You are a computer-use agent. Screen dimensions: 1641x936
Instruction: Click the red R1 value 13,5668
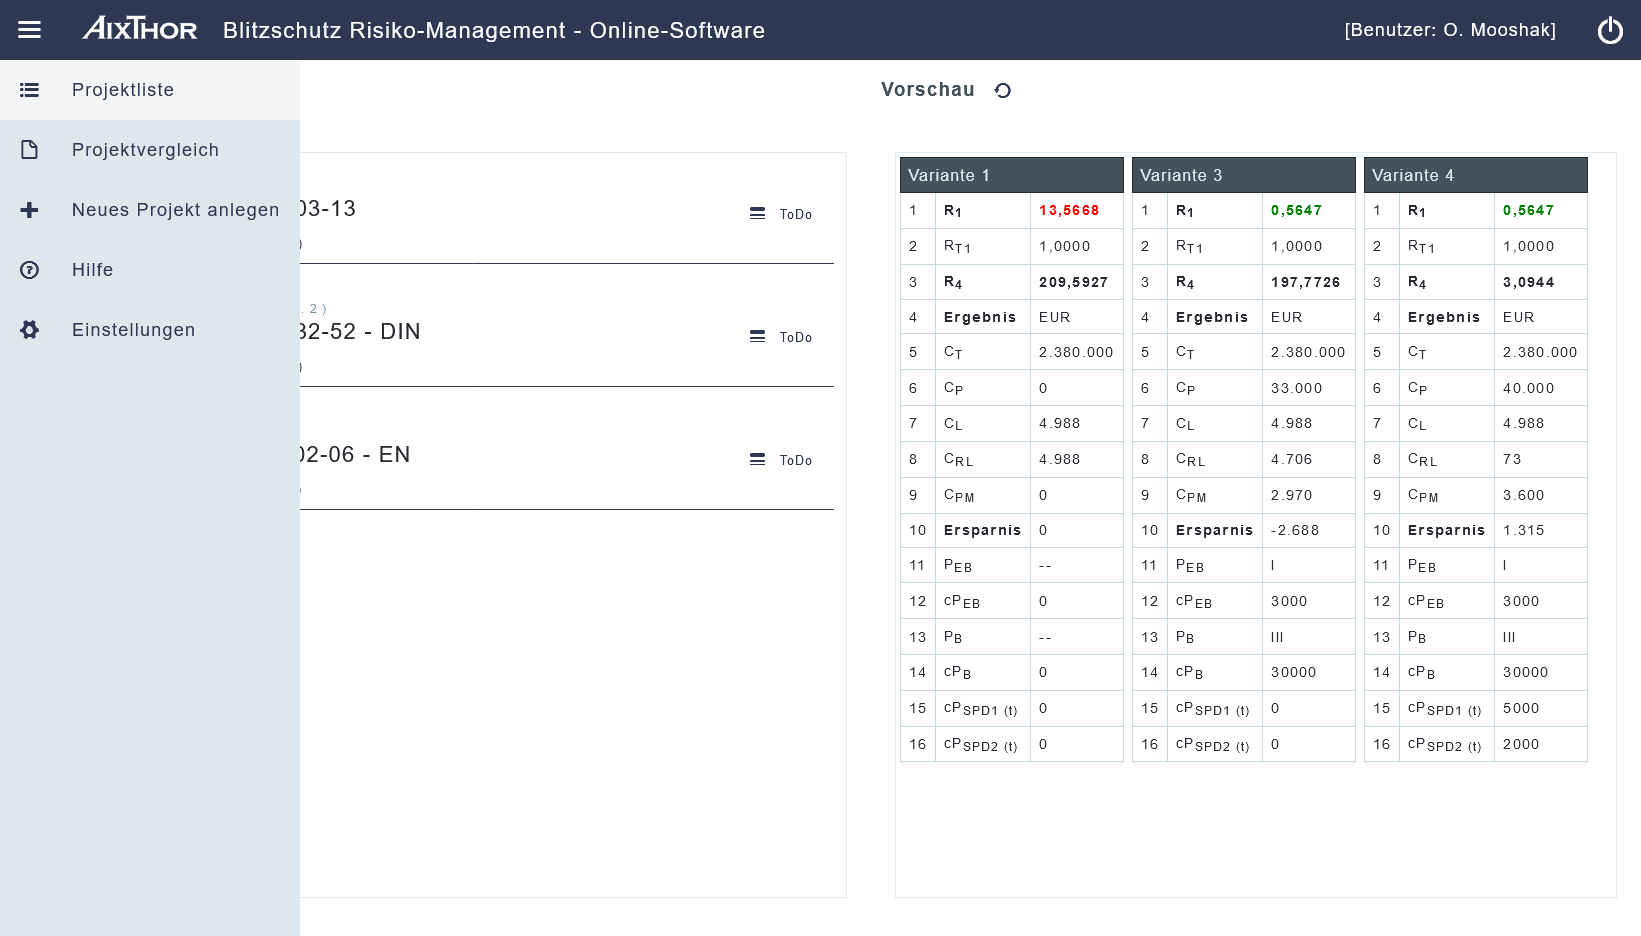[x=1068, y=211]
